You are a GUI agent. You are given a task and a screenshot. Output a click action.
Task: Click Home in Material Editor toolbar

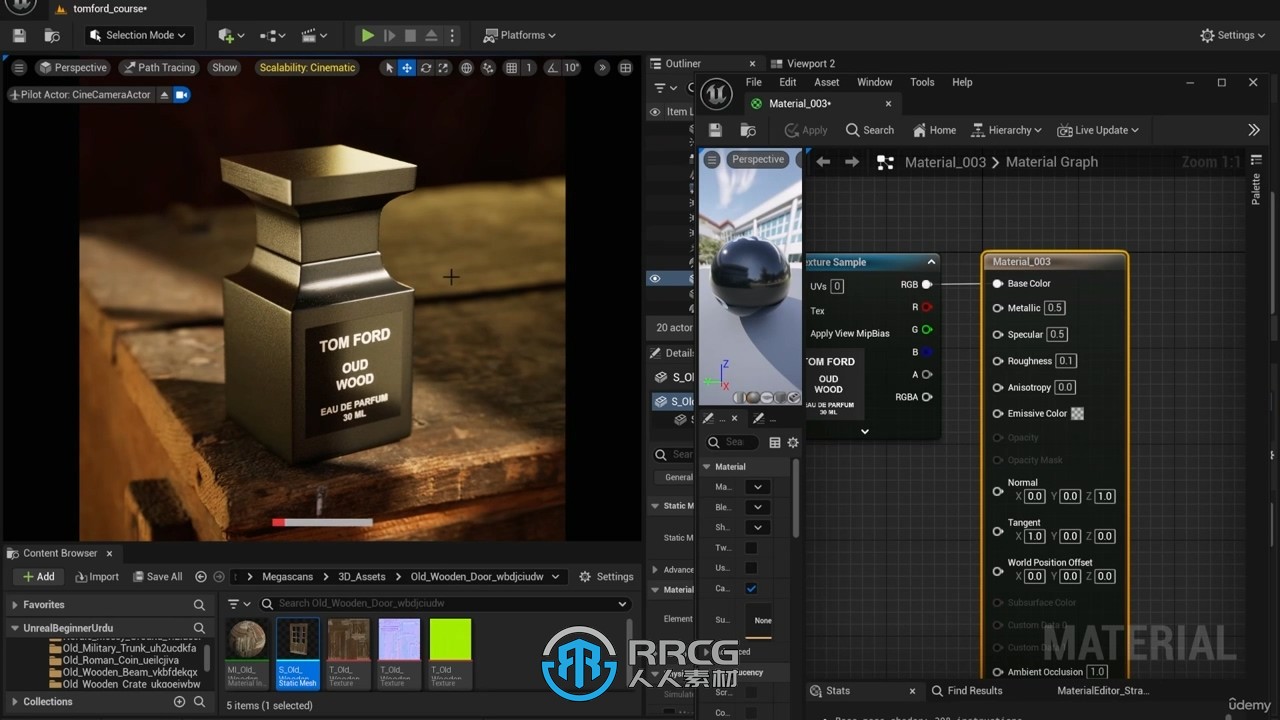935,130
